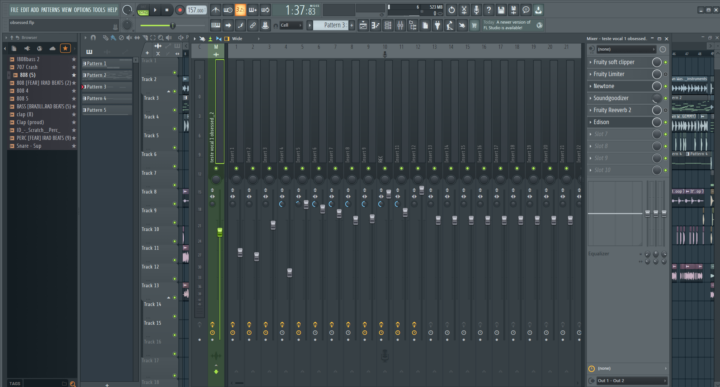Click the help question mark icon
Viewport: 720px width, 387px height.
[489, 10]
